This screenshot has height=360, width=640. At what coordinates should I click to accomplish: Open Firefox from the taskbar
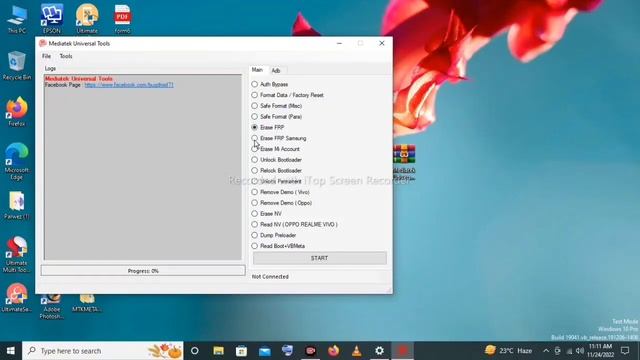click(333, 351)
